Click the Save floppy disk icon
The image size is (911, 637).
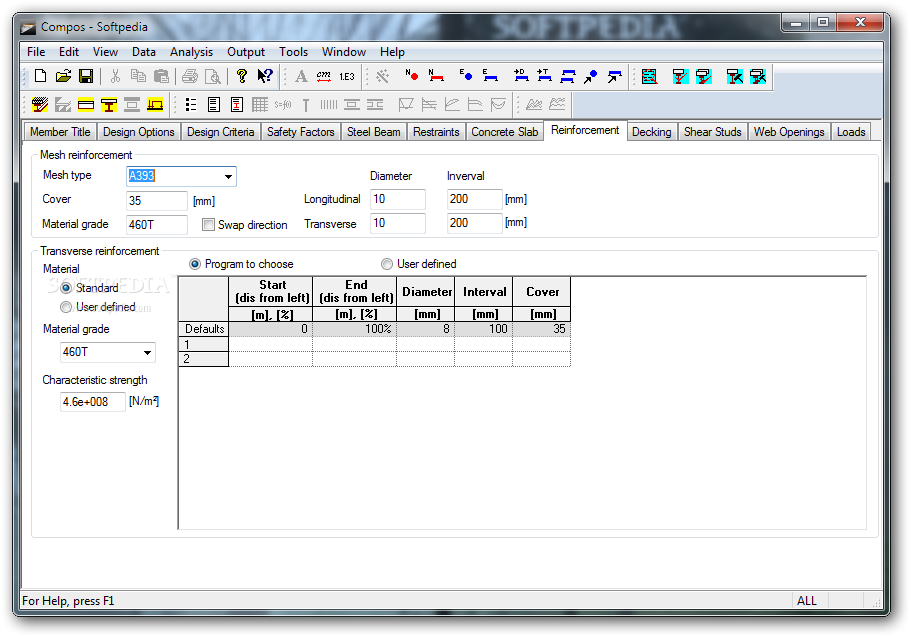(x=86, y=76)
